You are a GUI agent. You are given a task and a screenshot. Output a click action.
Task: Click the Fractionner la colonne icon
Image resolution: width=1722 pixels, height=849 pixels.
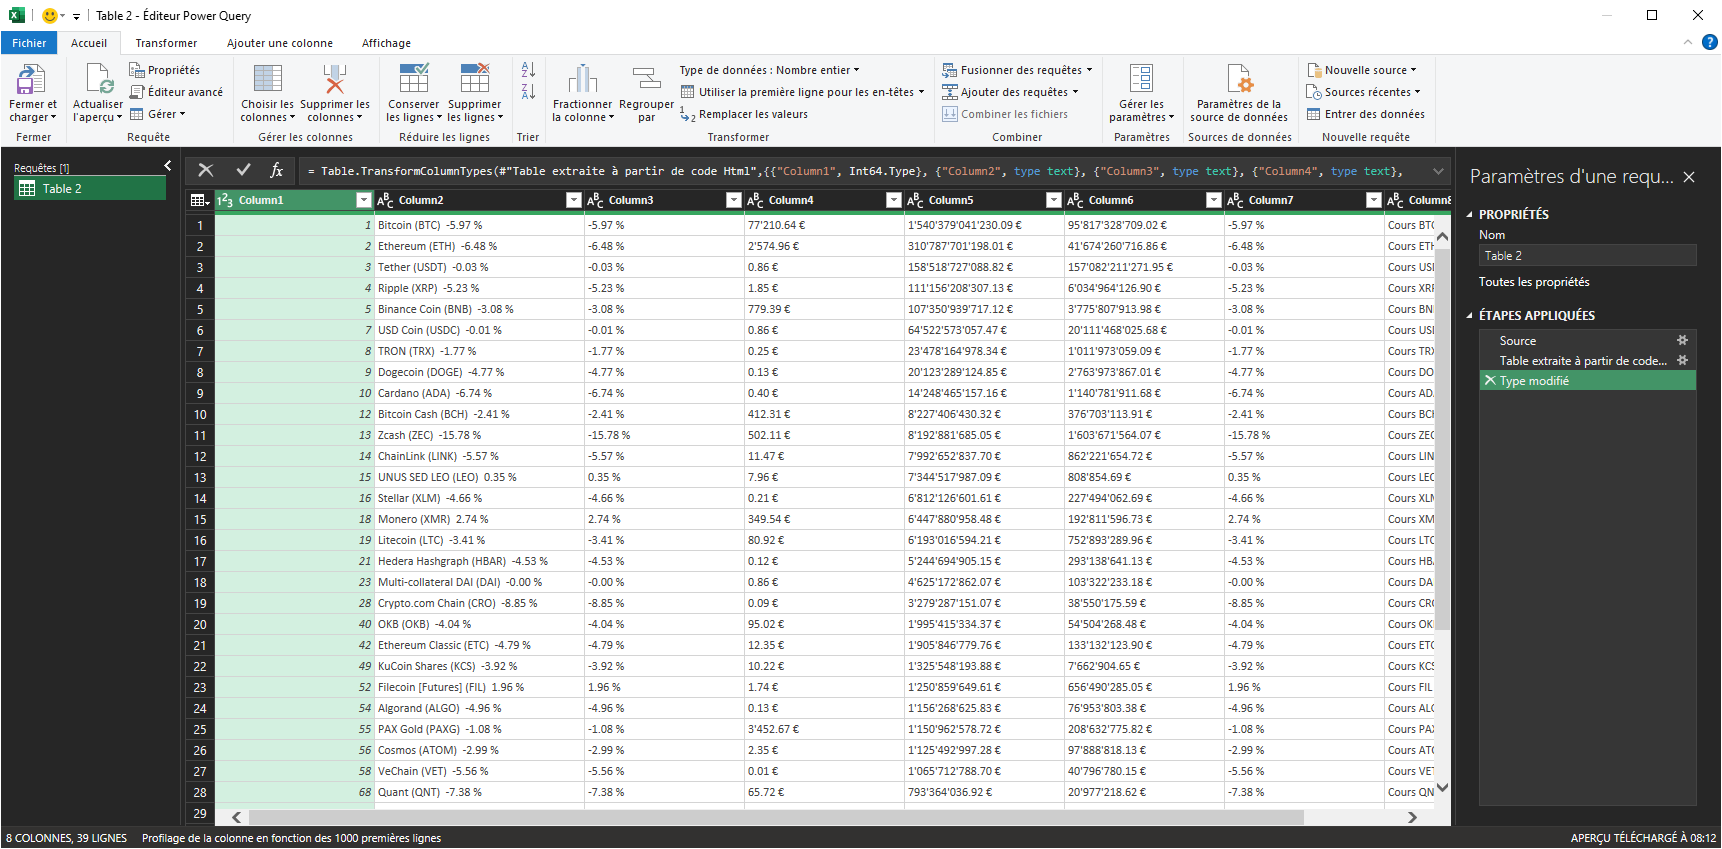pos(582,79)
